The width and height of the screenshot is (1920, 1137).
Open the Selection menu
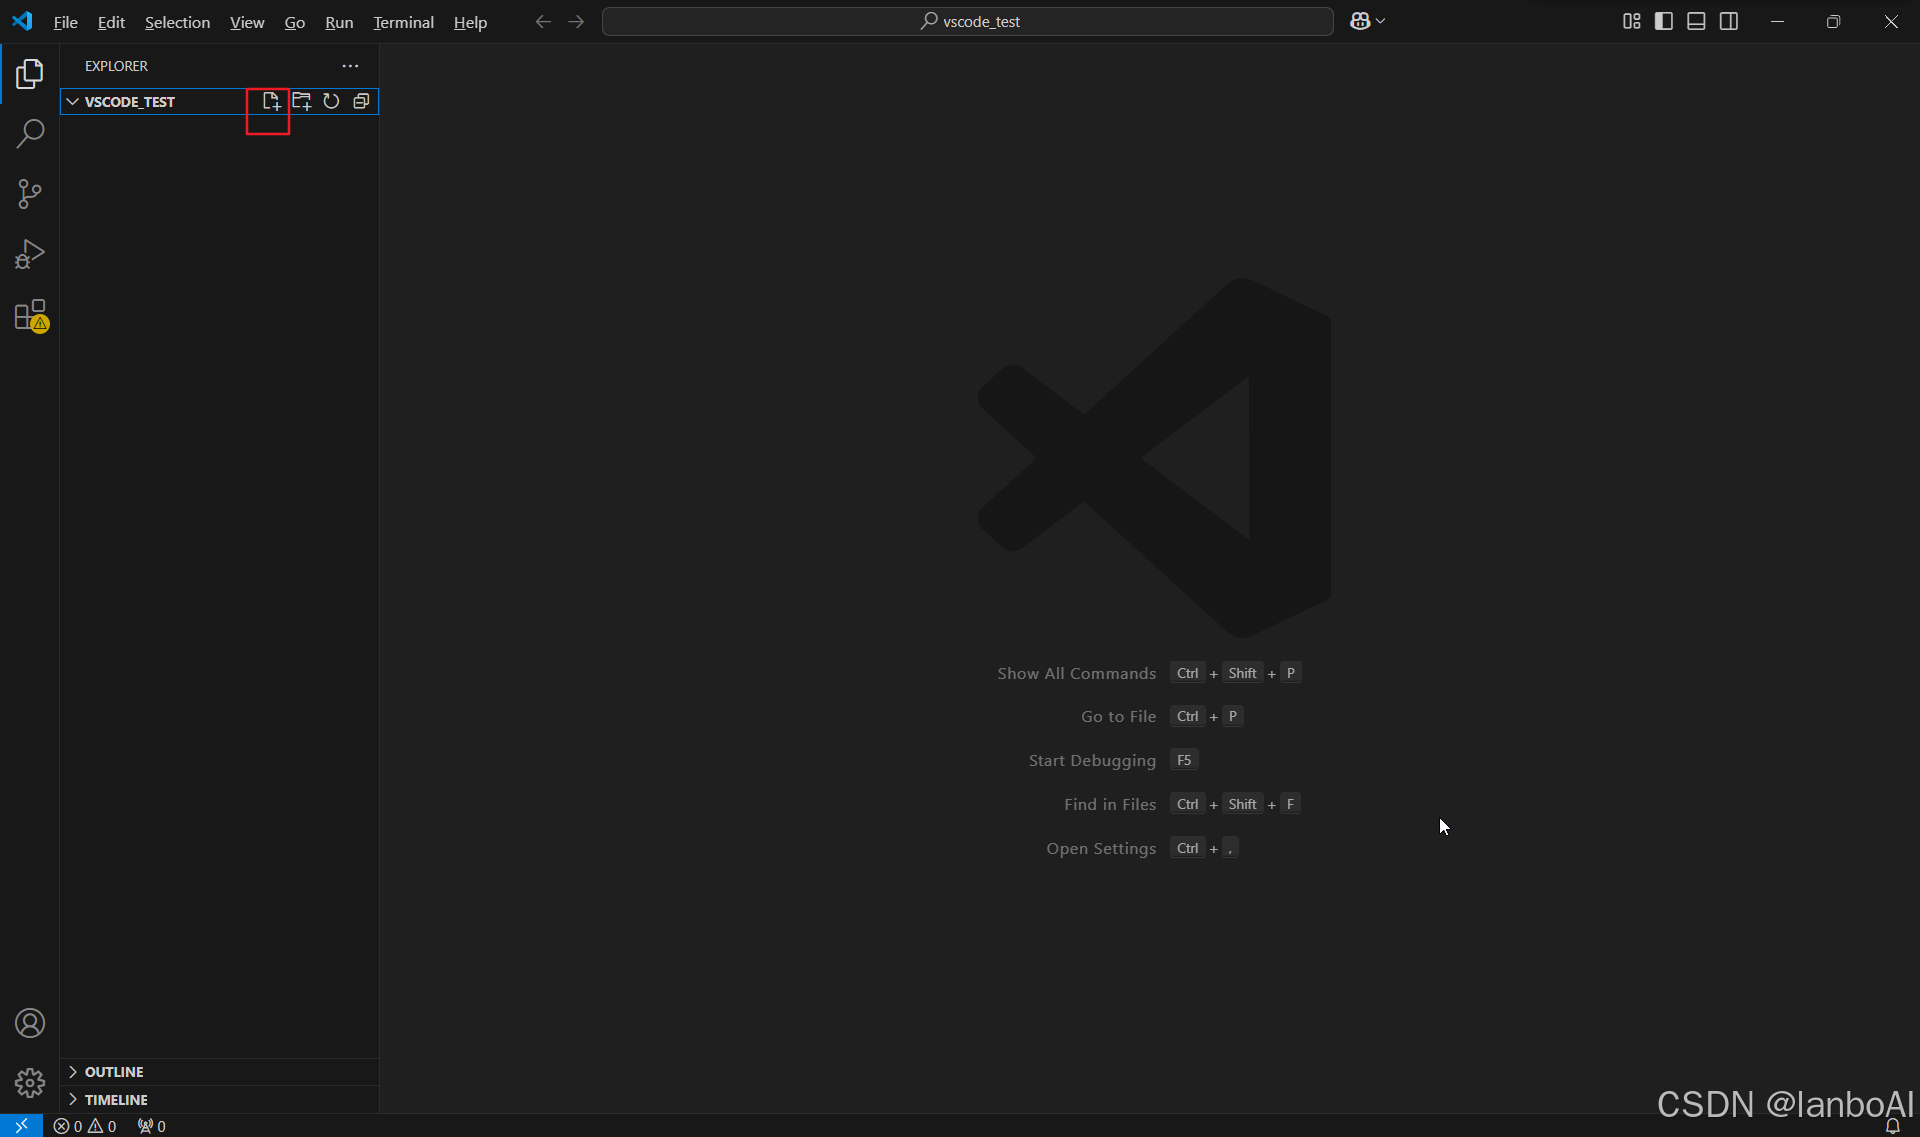177,22
